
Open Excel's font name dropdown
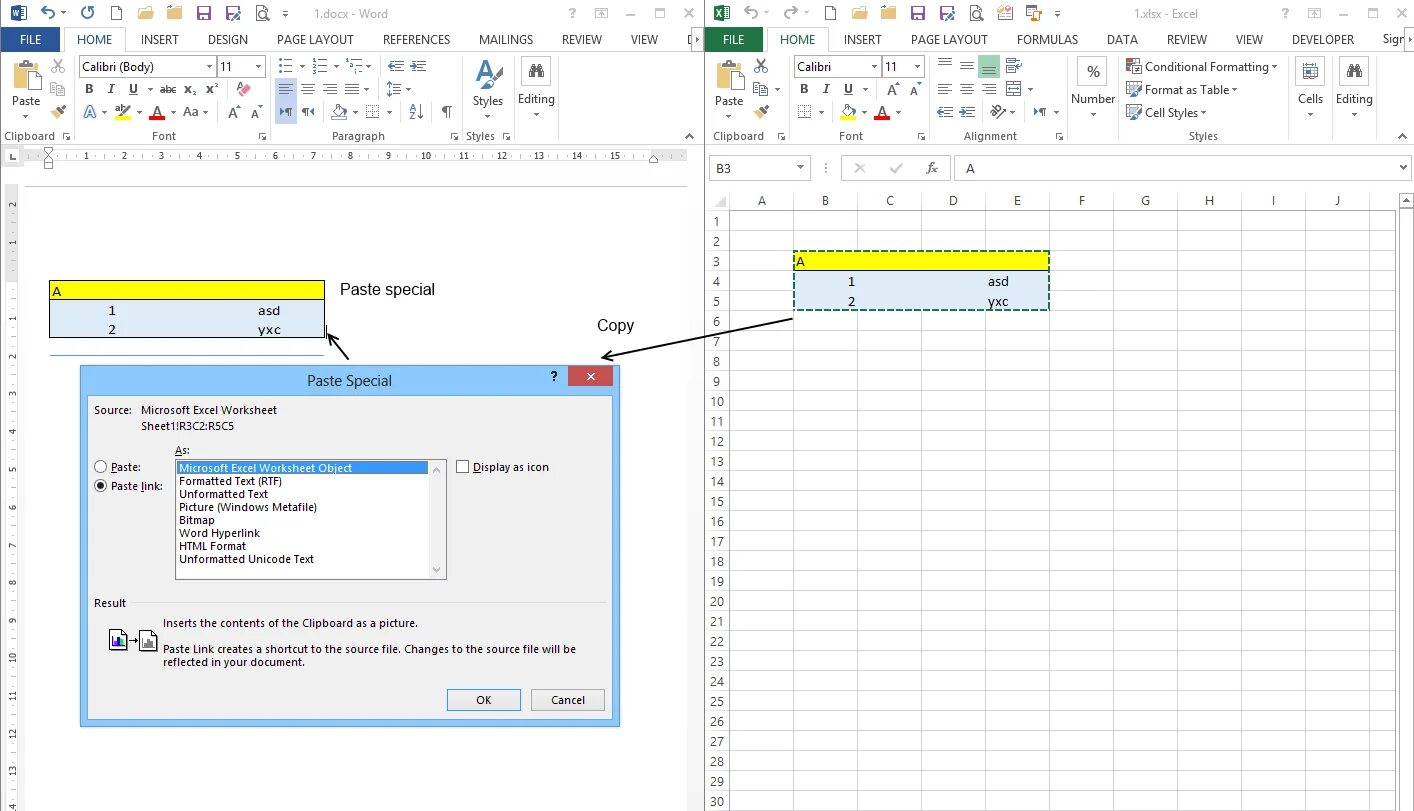pyautogui.click(x=874, y=66)
